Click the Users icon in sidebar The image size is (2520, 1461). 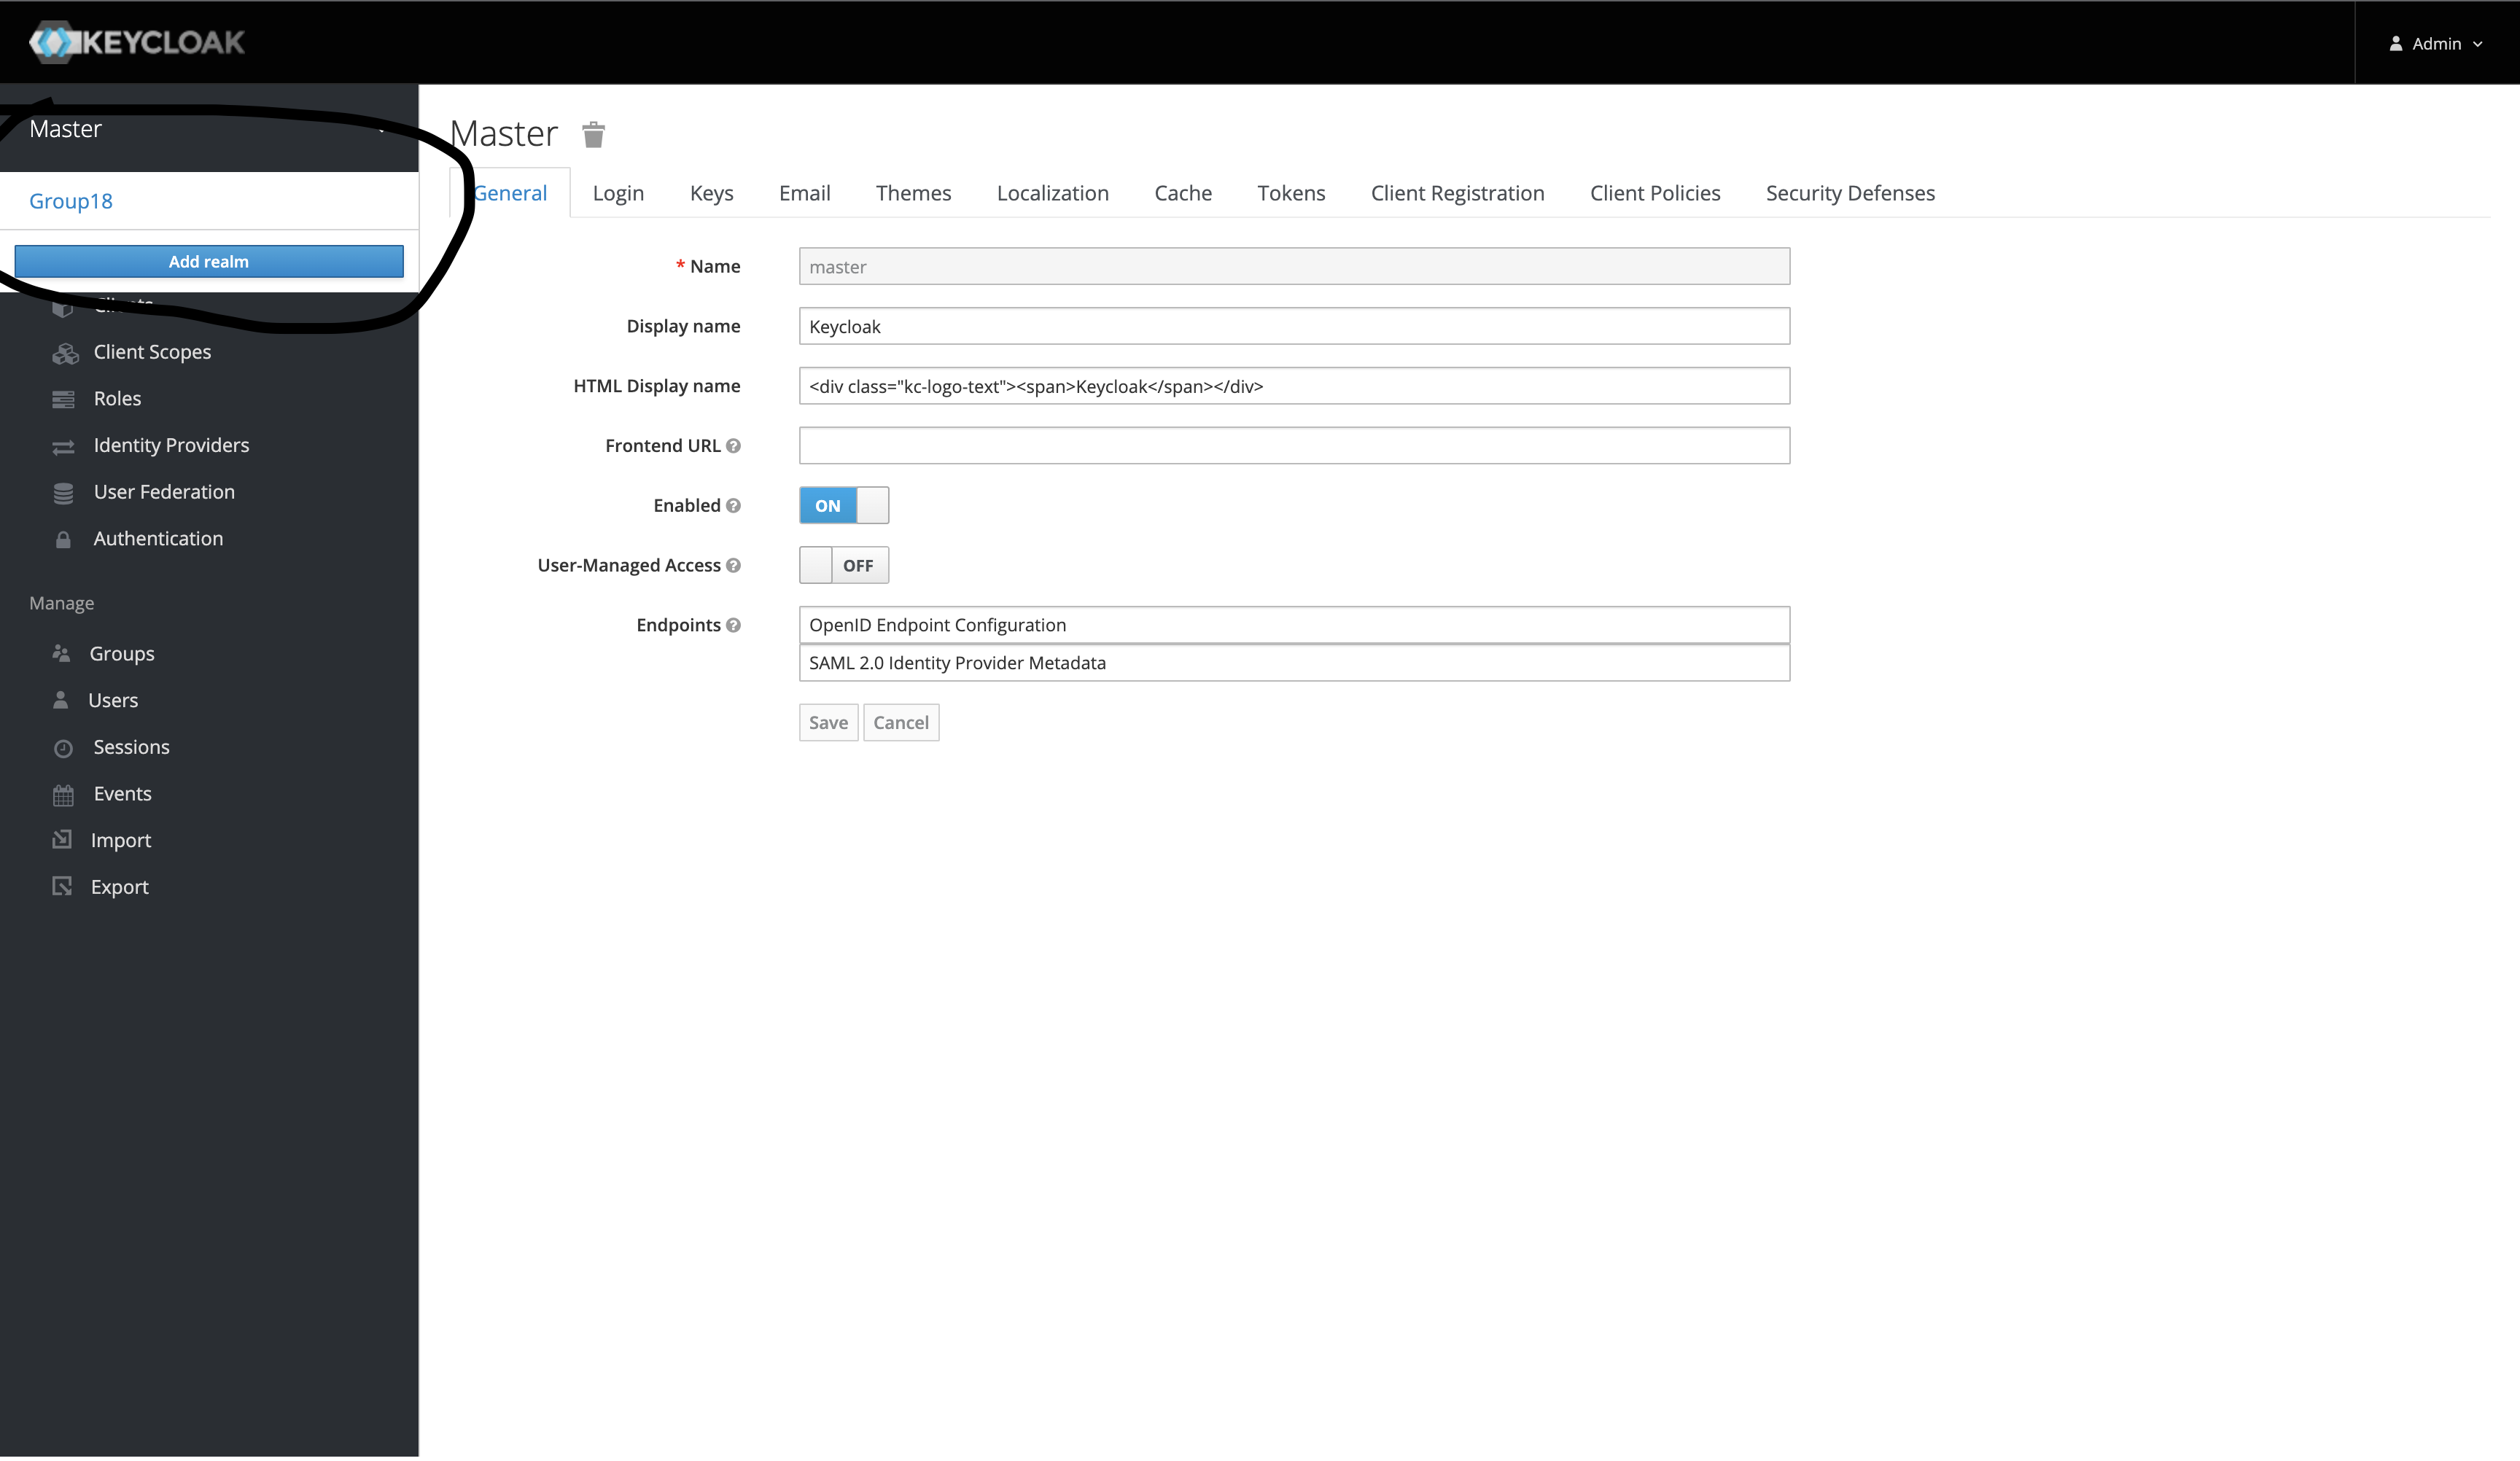(x=61, y=699)
